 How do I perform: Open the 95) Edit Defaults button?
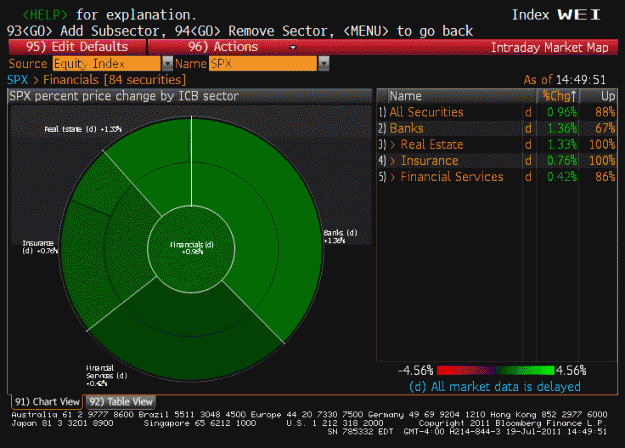(77, 47)
